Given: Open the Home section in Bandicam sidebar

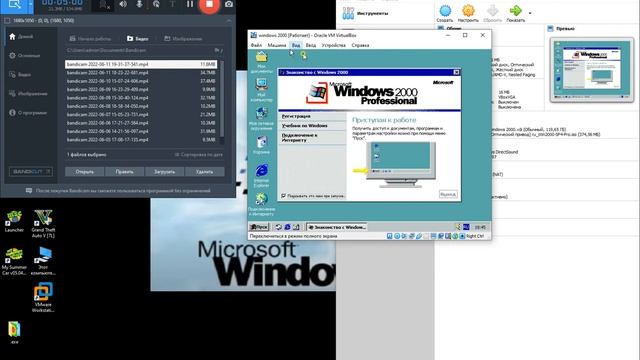Looking at the screenshot, I should [21, 37].
